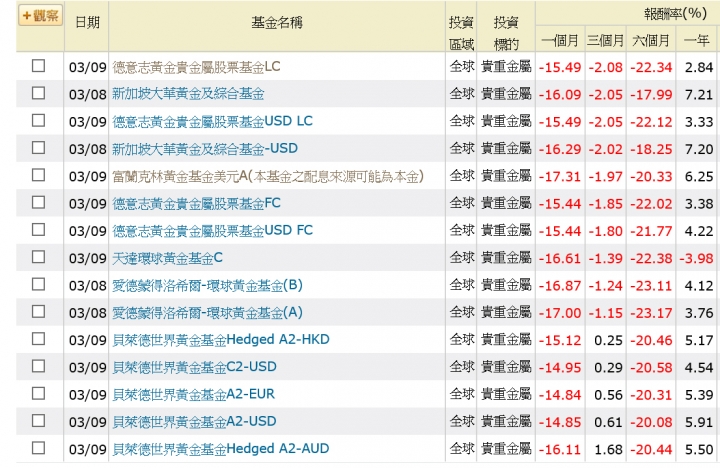Open fund link 新加坡大華黃金及綜合基金

(188, 94)
